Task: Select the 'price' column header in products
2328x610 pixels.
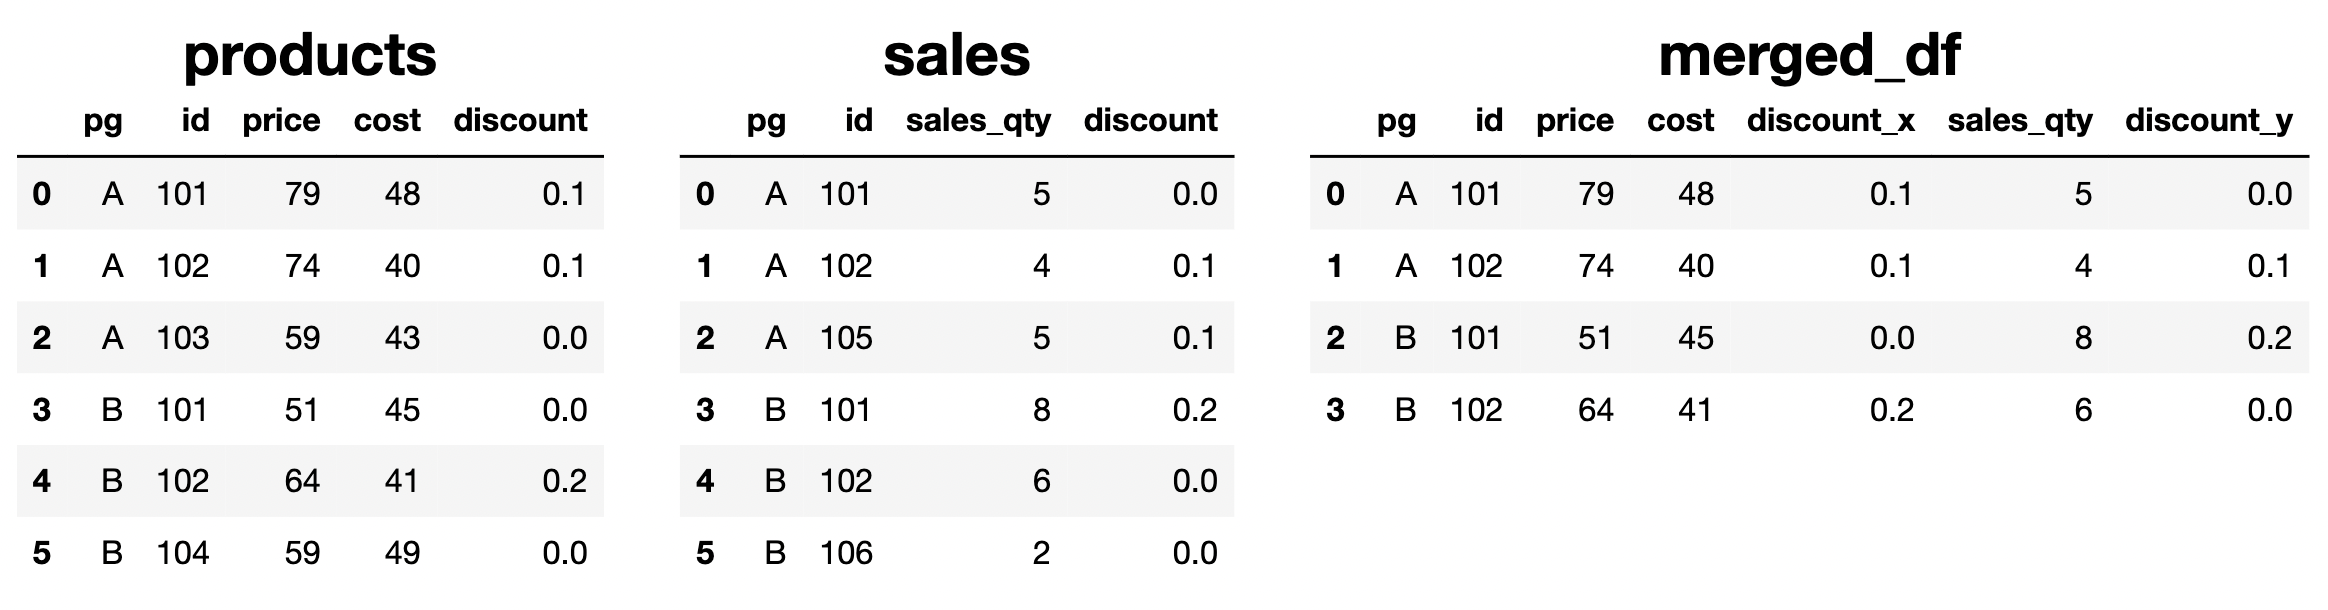Action: tap(281, 121)
